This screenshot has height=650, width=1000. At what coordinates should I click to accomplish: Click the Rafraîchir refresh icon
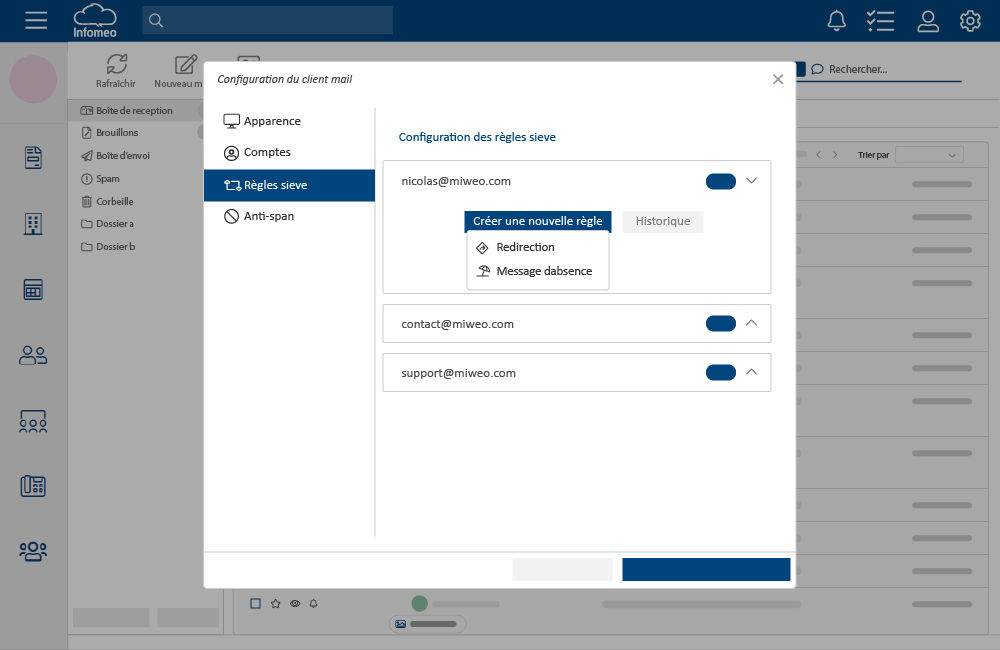click(116, 65)
